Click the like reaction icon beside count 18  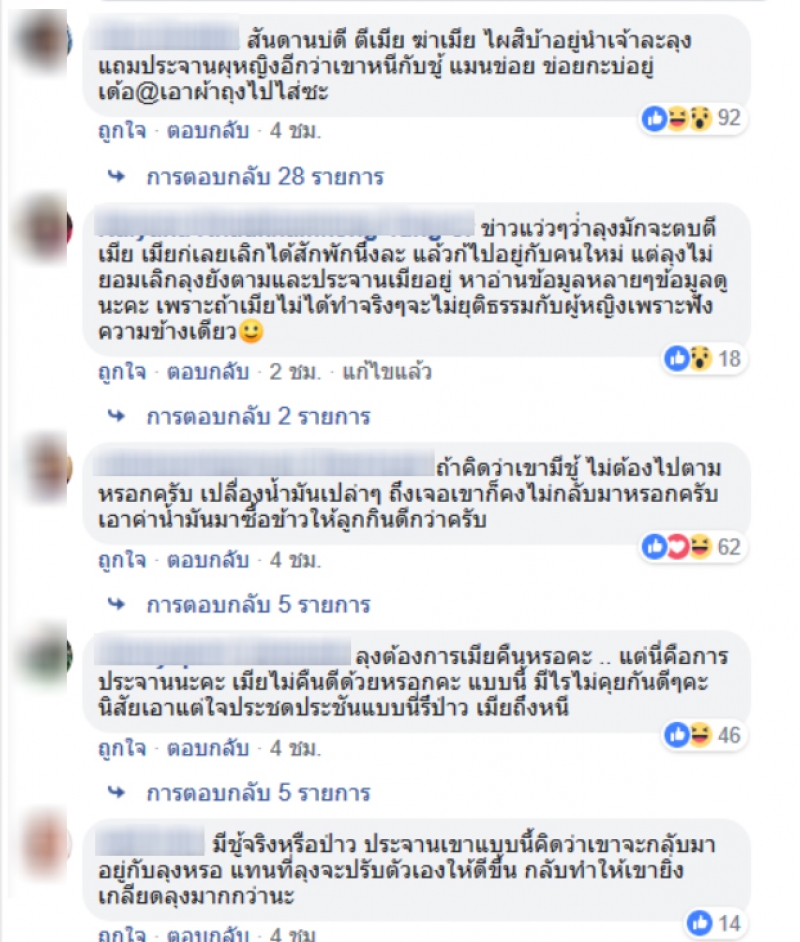[677, 359]
